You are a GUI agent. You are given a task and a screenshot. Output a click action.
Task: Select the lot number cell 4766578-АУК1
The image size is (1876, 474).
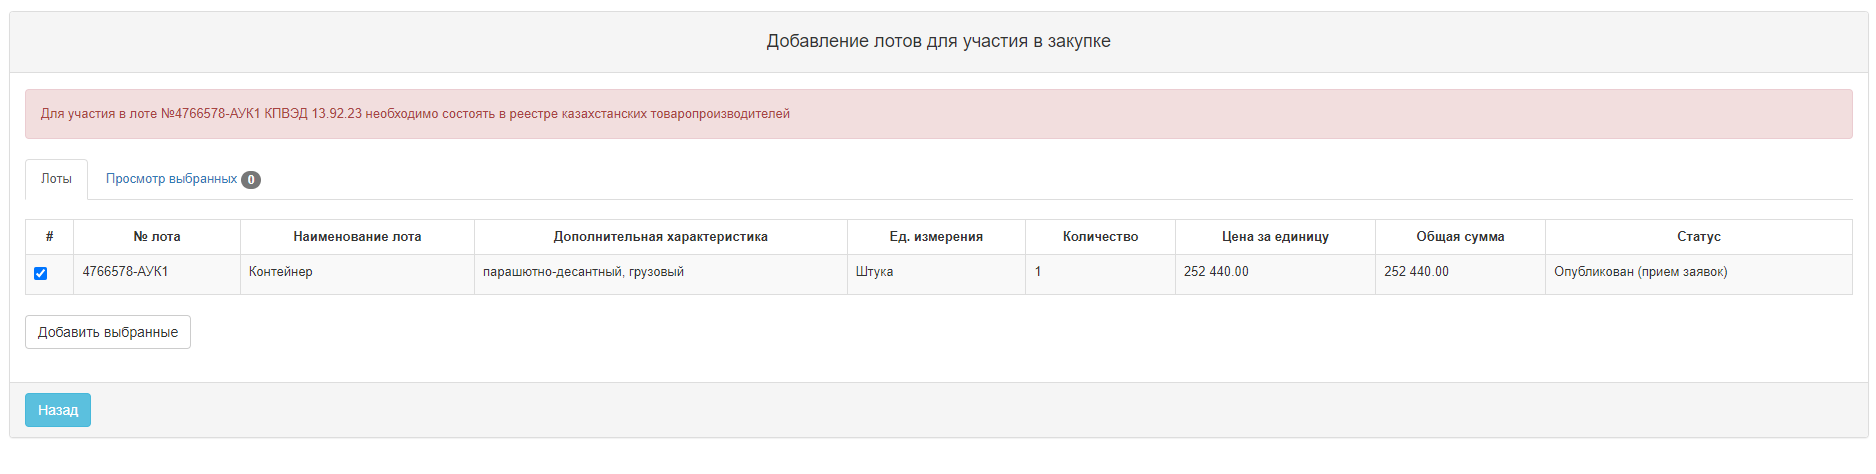(x=157, y=274)
